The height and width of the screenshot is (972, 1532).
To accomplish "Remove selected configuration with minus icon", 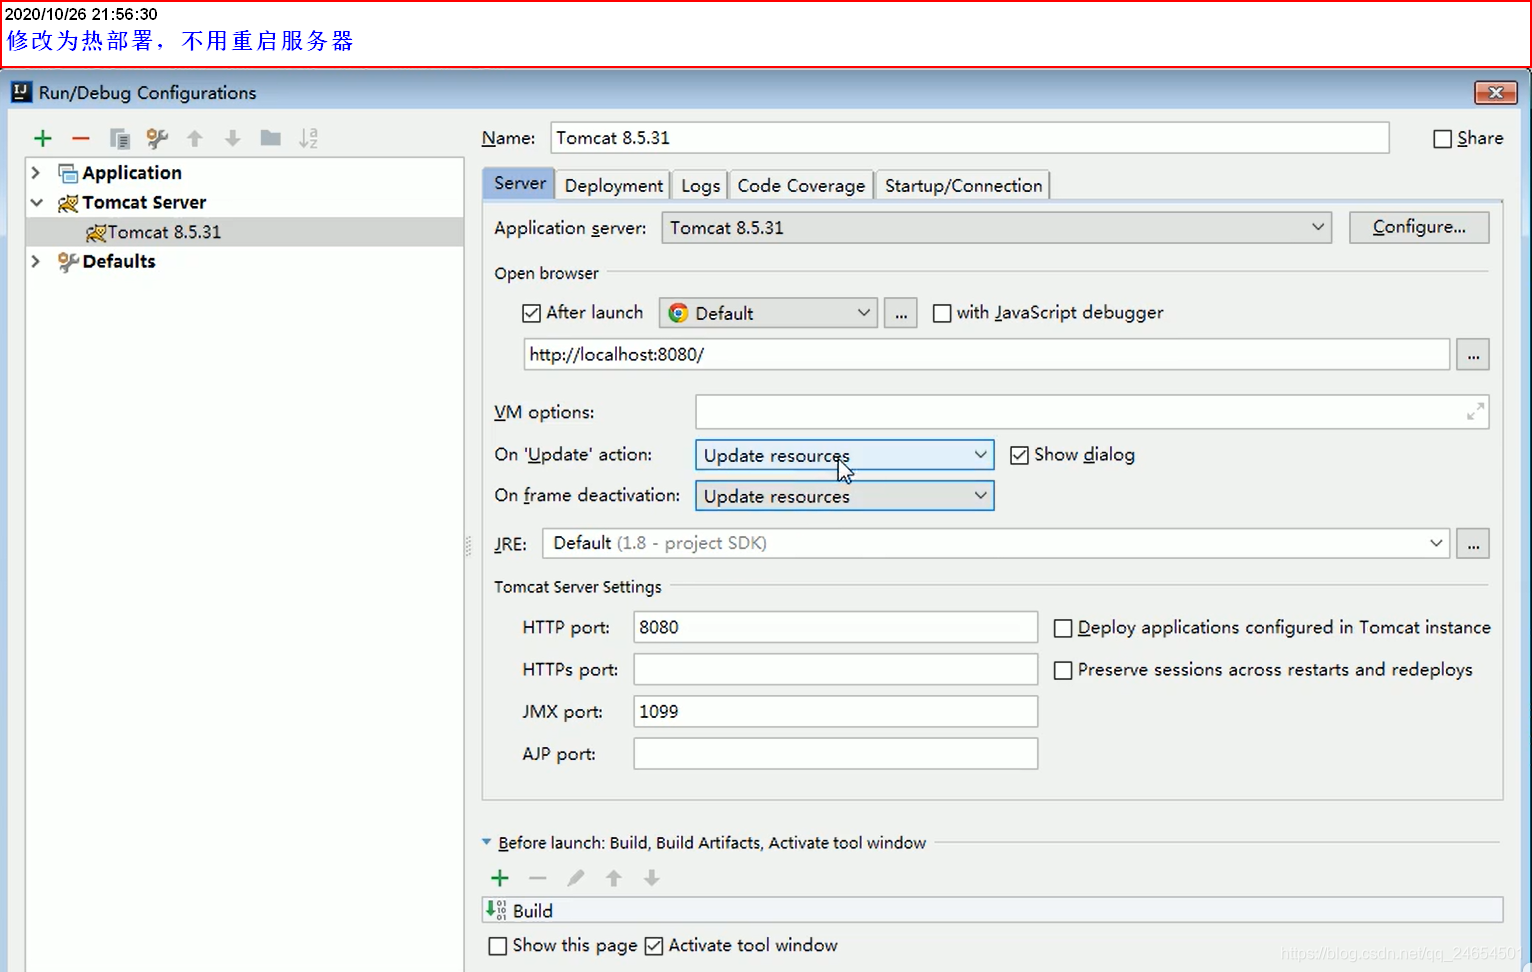I will [x=81, y=138].
